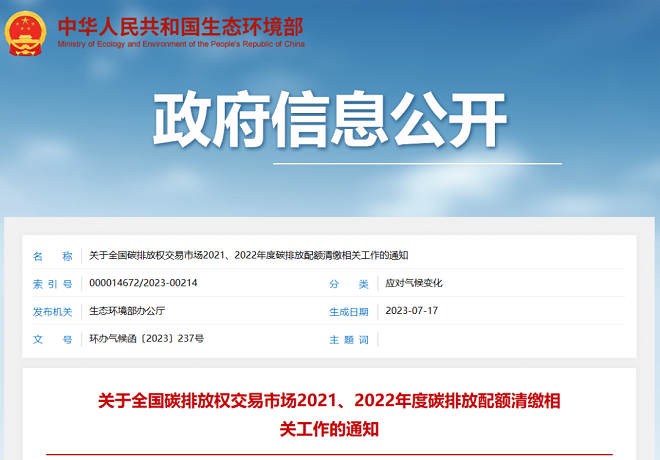660x460 pixels.
Task: Select the date 2023-07-17
Action: click(411, 311)
